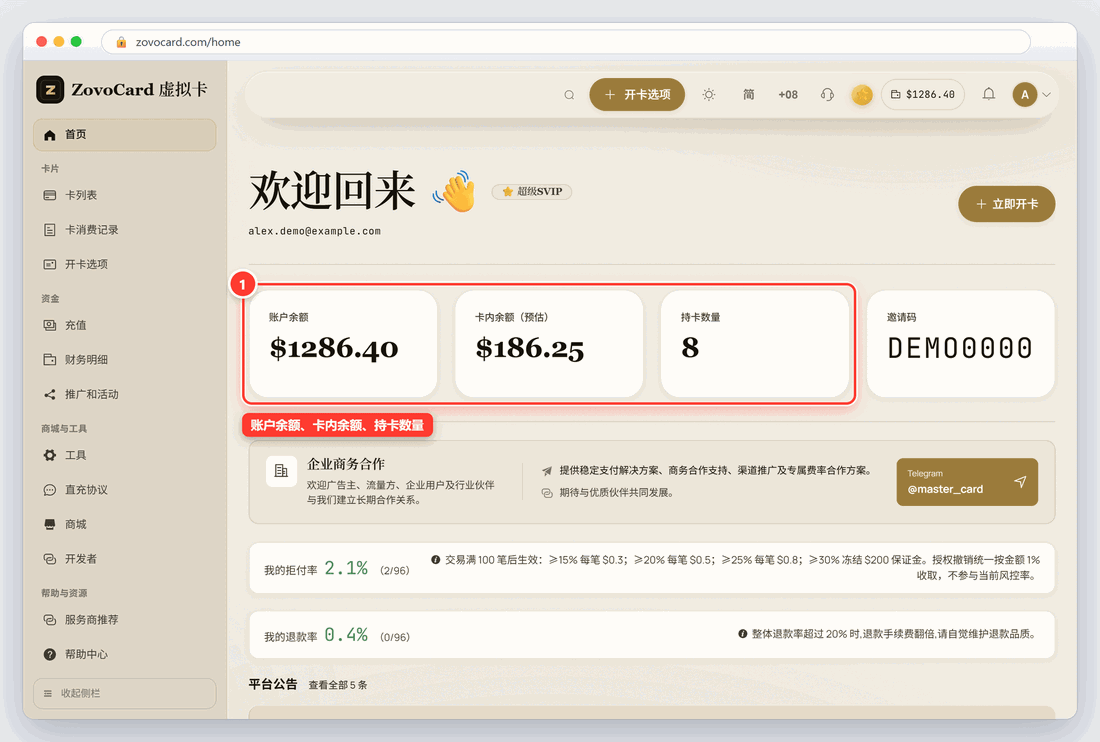
Task: Click the 超级SVIP badge
Action: 532,191
